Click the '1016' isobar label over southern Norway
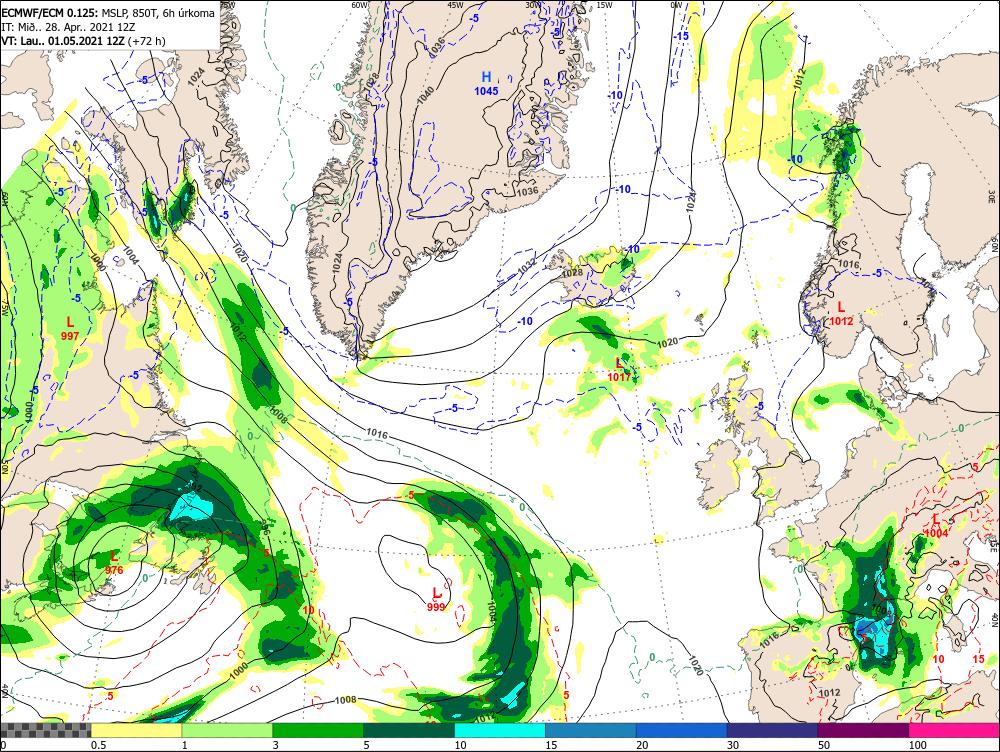This screenshot has width=1000, height=752. [849, 264]
